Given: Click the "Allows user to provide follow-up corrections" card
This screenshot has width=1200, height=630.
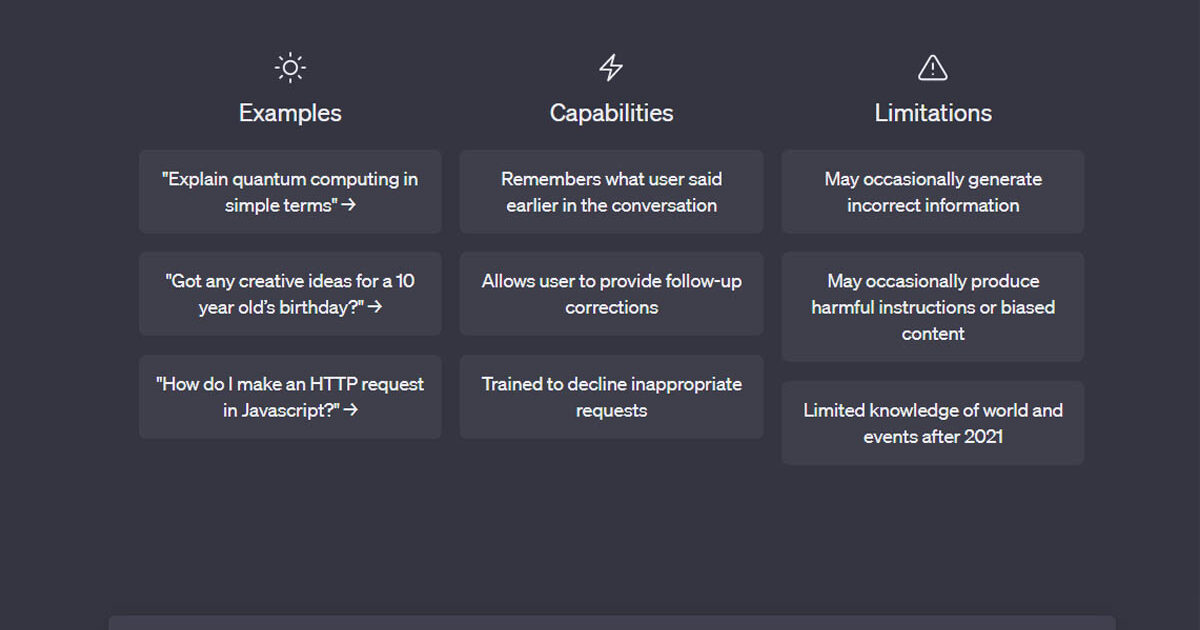Looking at the screenshot, I should pos(611,294).
